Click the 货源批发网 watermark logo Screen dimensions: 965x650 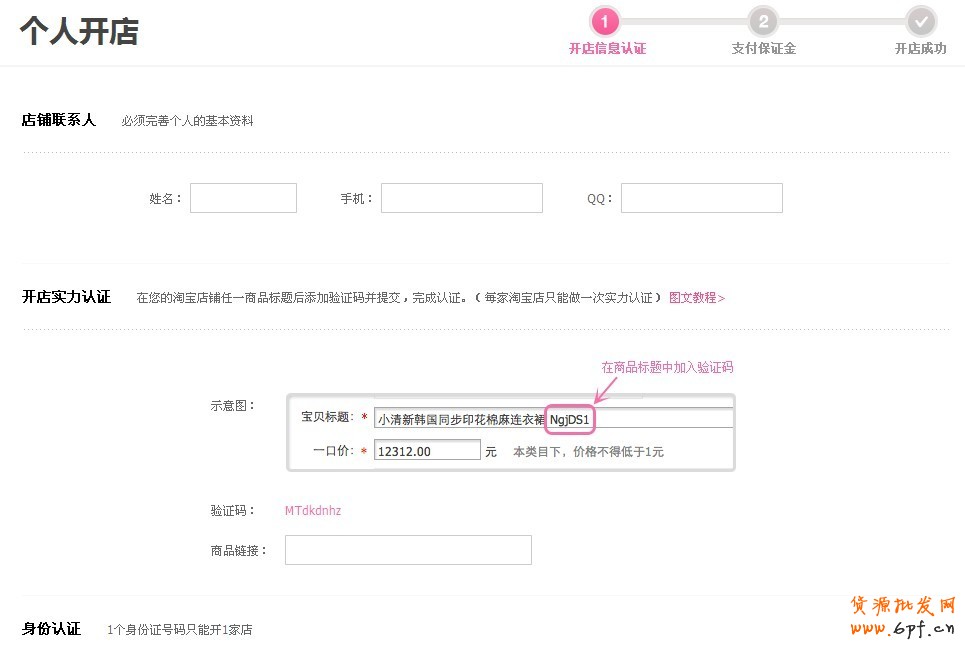coord(903,606)
